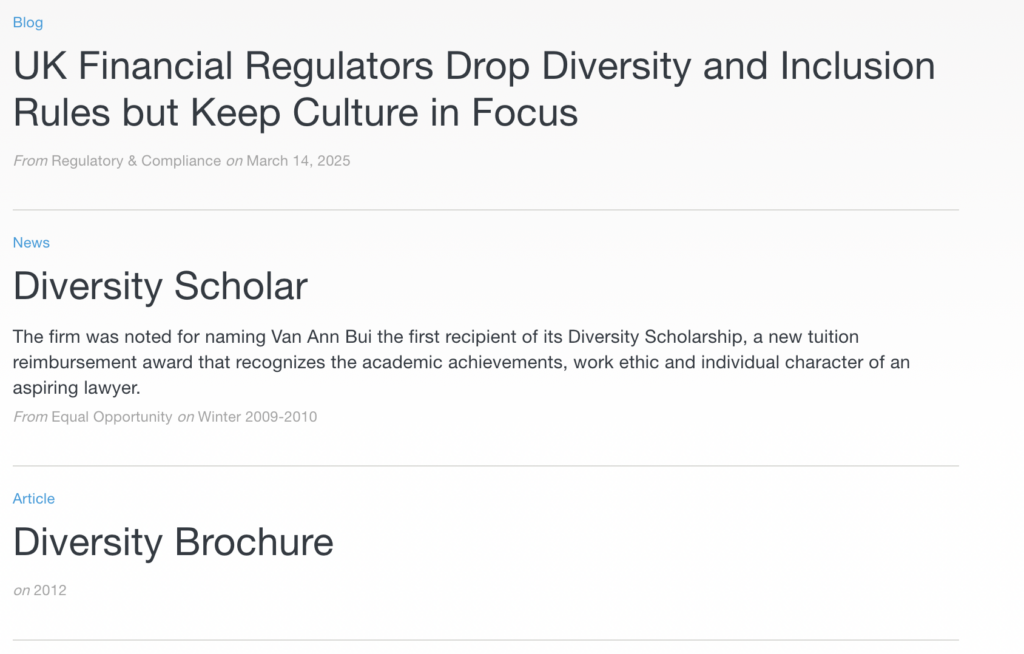
Task: Click the Winter 2009-2010 date
Action: [257, 417]
